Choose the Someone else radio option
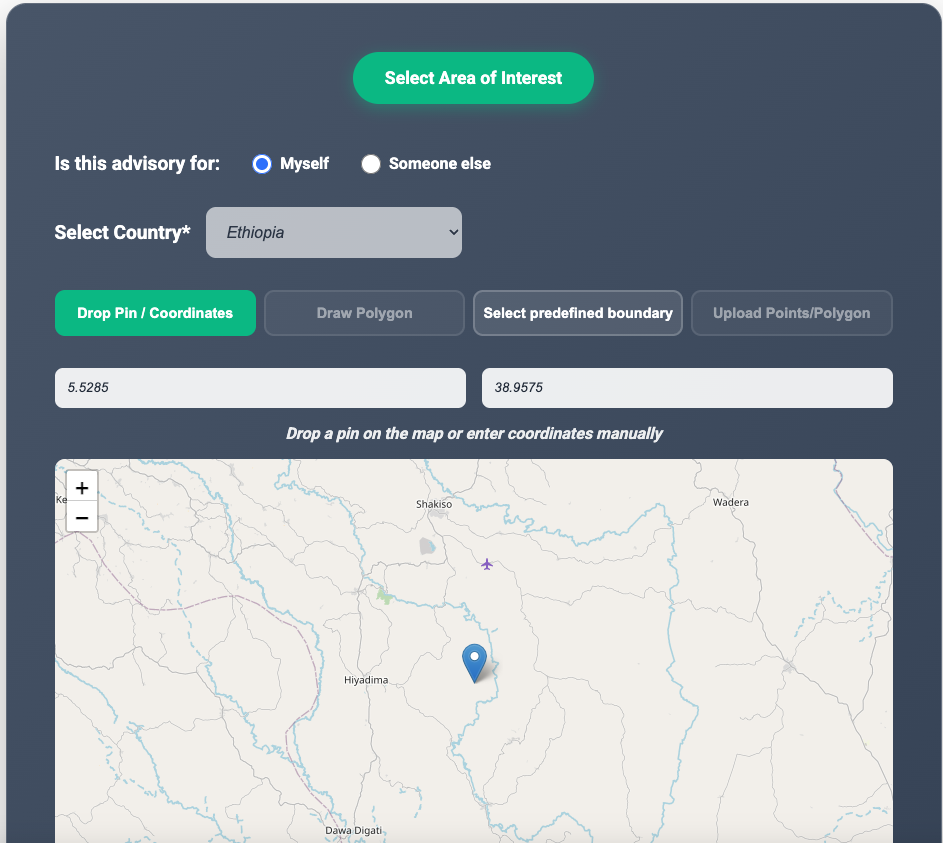 [x=371, y=164]
